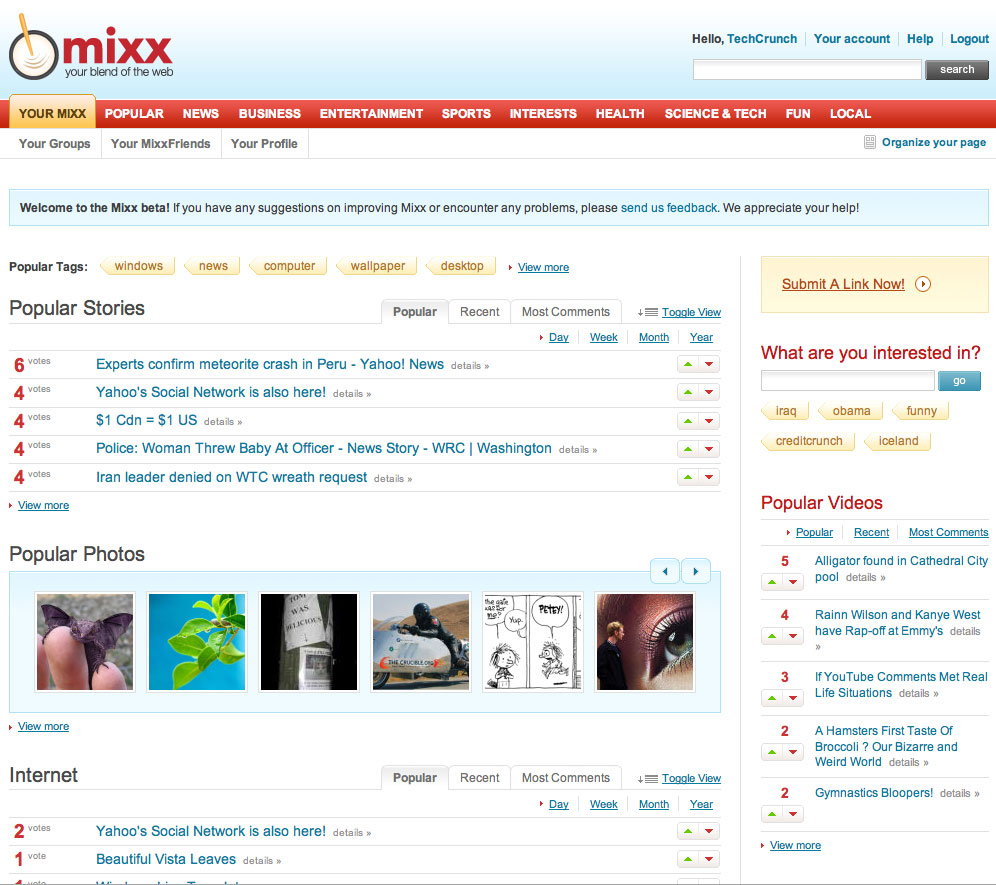Open the motorcycle racer photo thumbnail
The width and height of the screenshot is (996, 885).
coord(421,642)
